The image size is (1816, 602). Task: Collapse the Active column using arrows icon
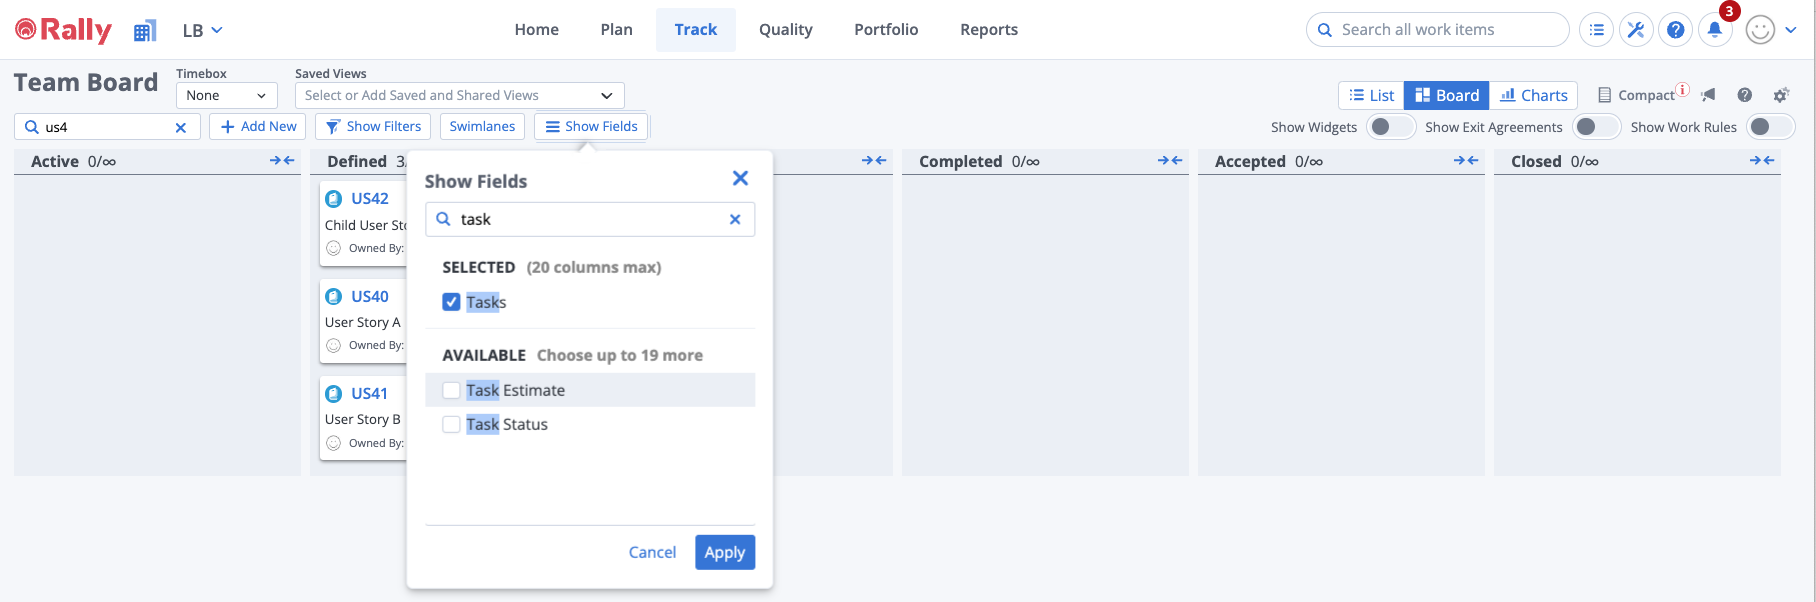tap(282, 161)
